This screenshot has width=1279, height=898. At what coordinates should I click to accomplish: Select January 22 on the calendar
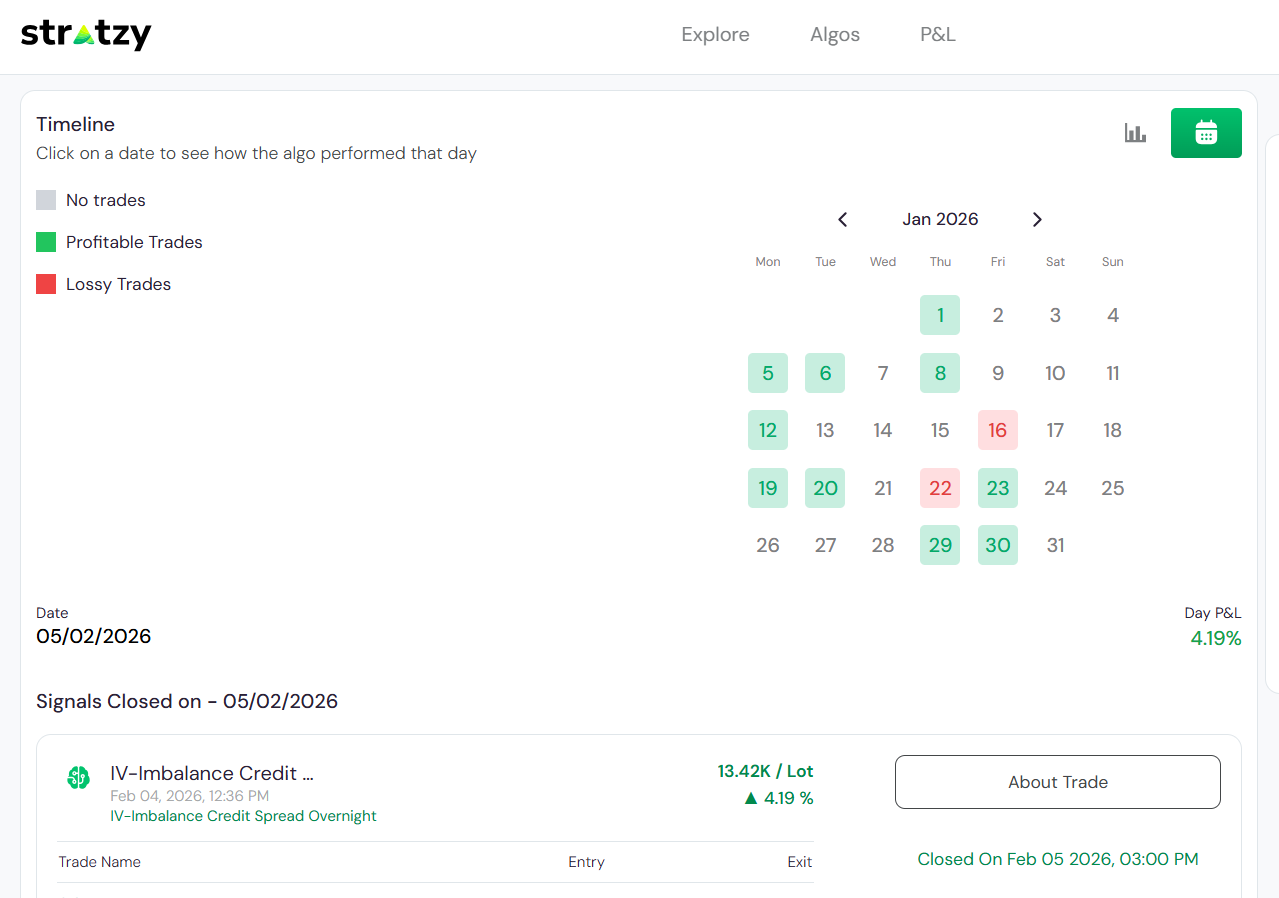click(940, 488)
